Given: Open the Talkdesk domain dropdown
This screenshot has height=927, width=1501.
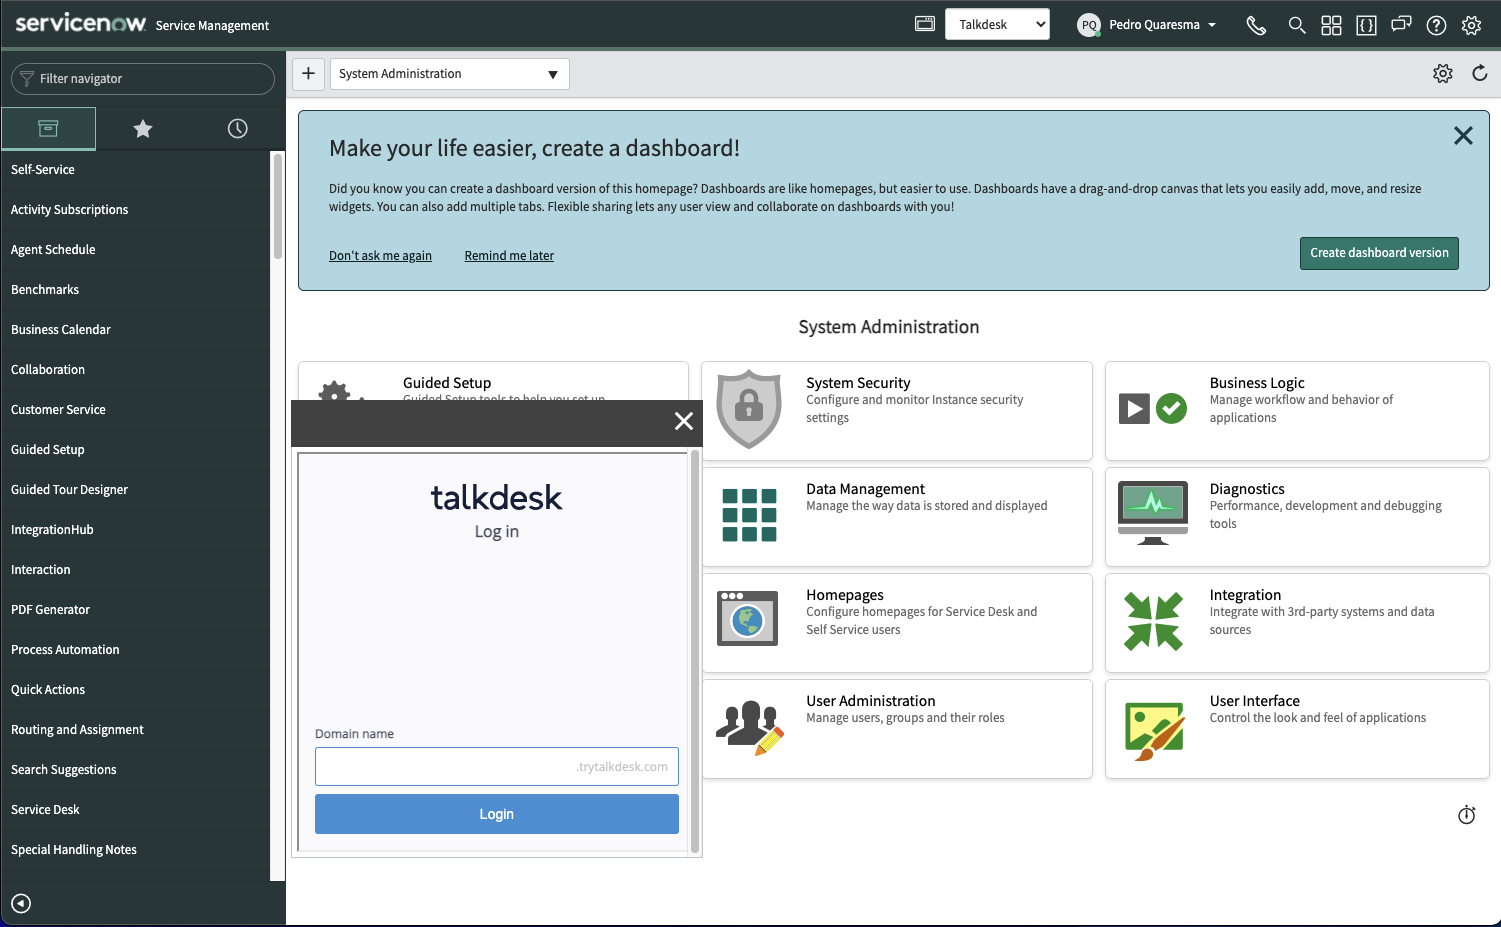Looking at the screenshot, I should [997, 24].
